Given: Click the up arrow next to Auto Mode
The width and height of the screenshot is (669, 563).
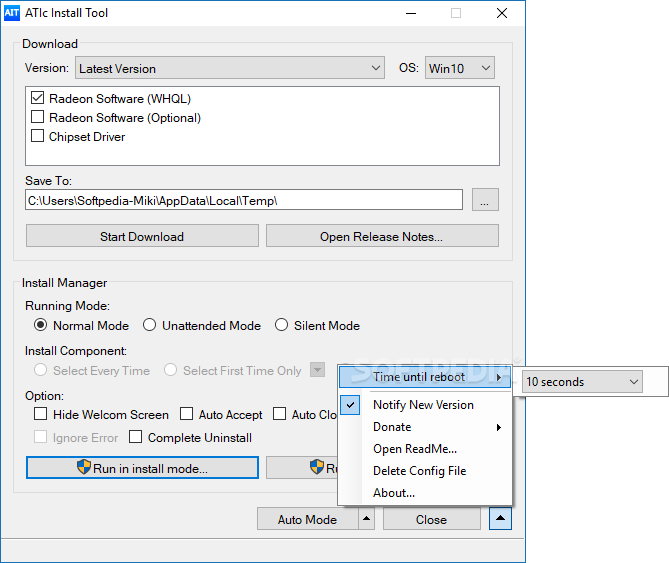Looking at the screenshot, I should pos(366,519).
